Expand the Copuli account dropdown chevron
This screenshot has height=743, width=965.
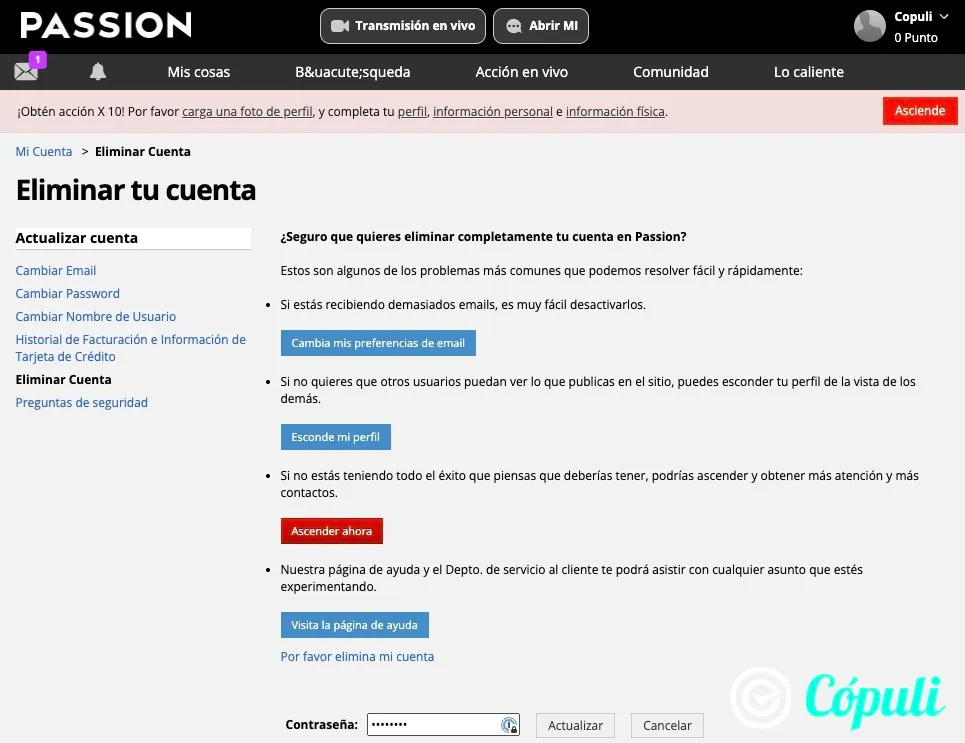[x=943, y=17]
